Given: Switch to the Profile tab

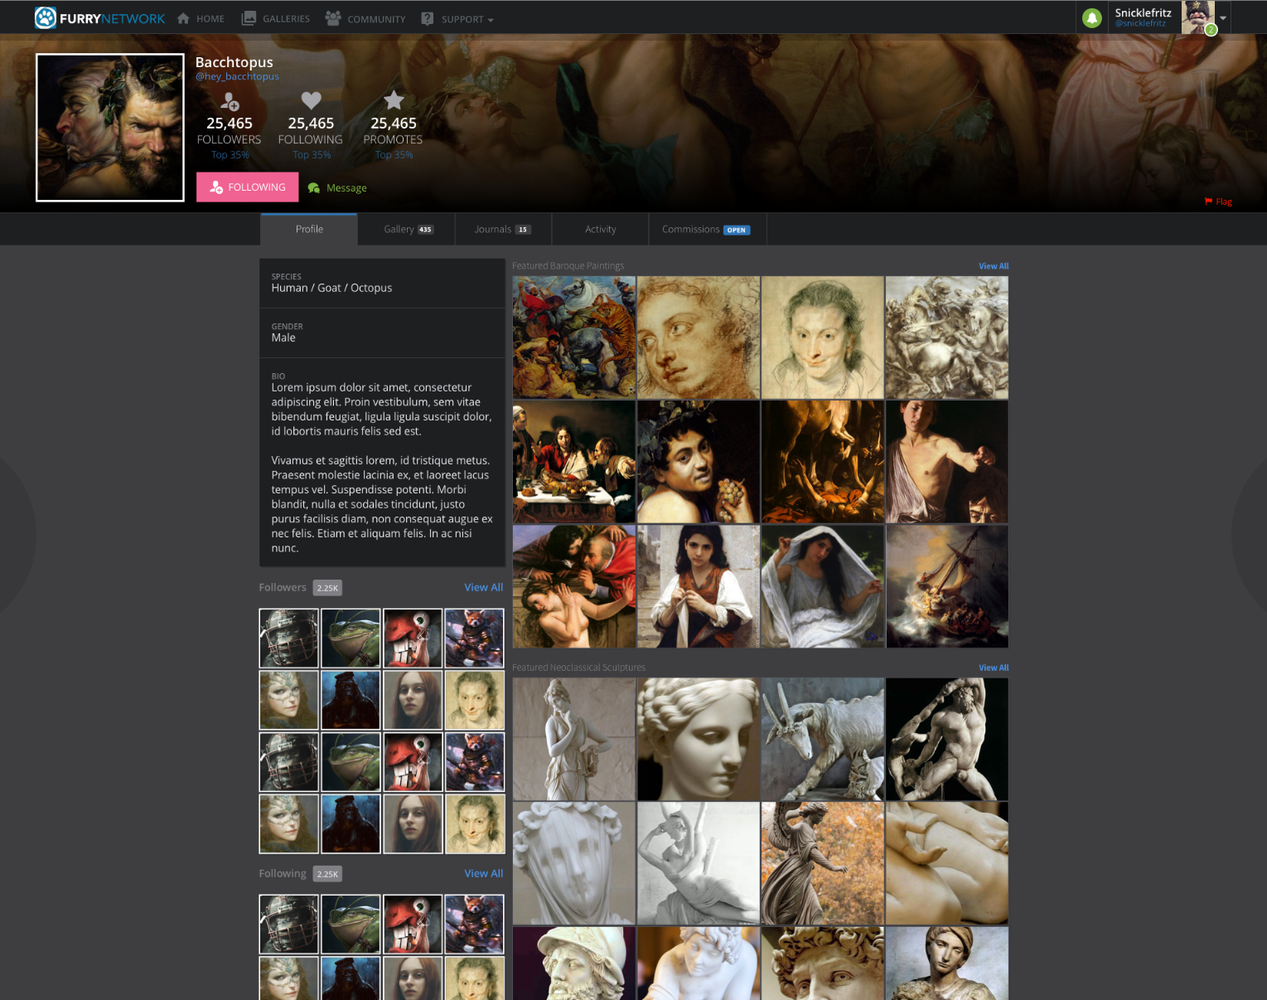Looking at the screenshot, I should [x=309, y=229].
